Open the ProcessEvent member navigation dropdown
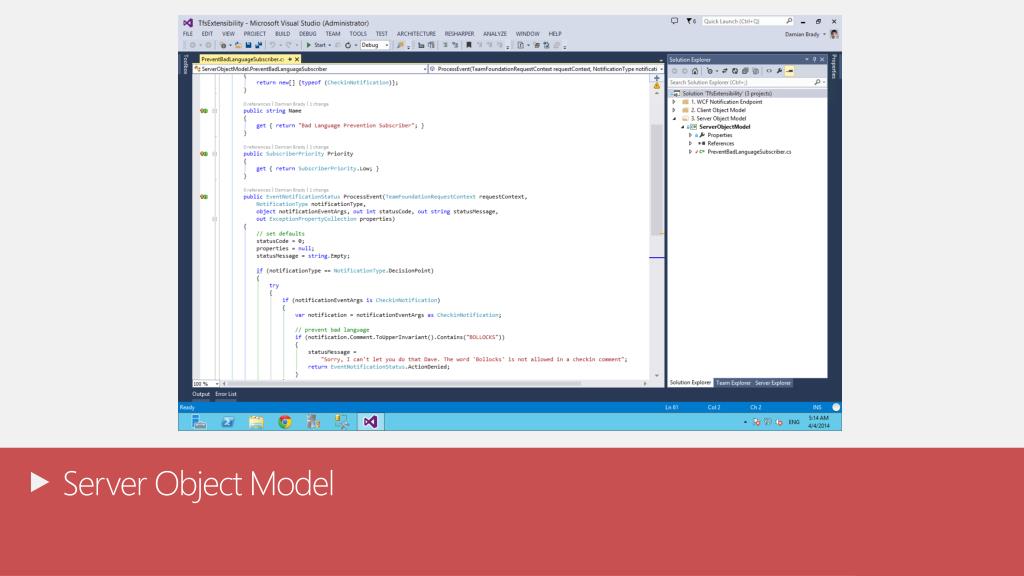Viewport: 1024px width, 576px height. (546, 69)
